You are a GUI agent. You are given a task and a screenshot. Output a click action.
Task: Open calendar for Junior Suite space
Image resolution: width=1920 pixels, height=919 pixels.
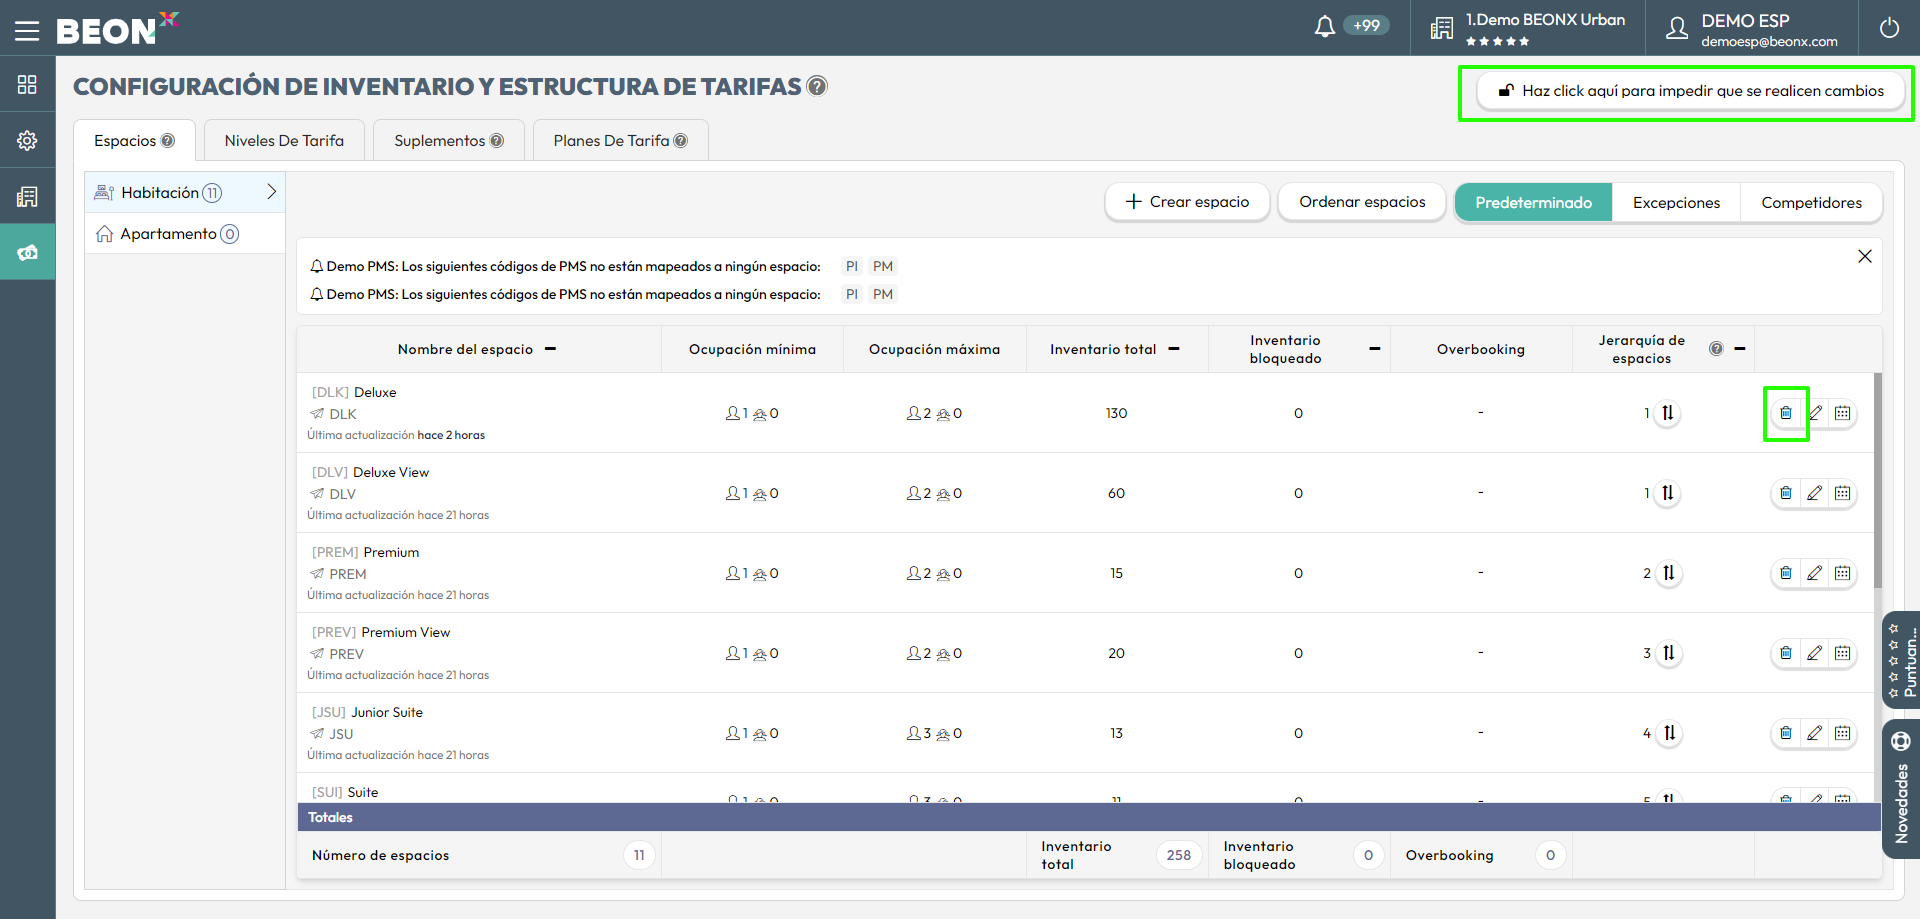pyautogui.click(x=1843, y=733)
